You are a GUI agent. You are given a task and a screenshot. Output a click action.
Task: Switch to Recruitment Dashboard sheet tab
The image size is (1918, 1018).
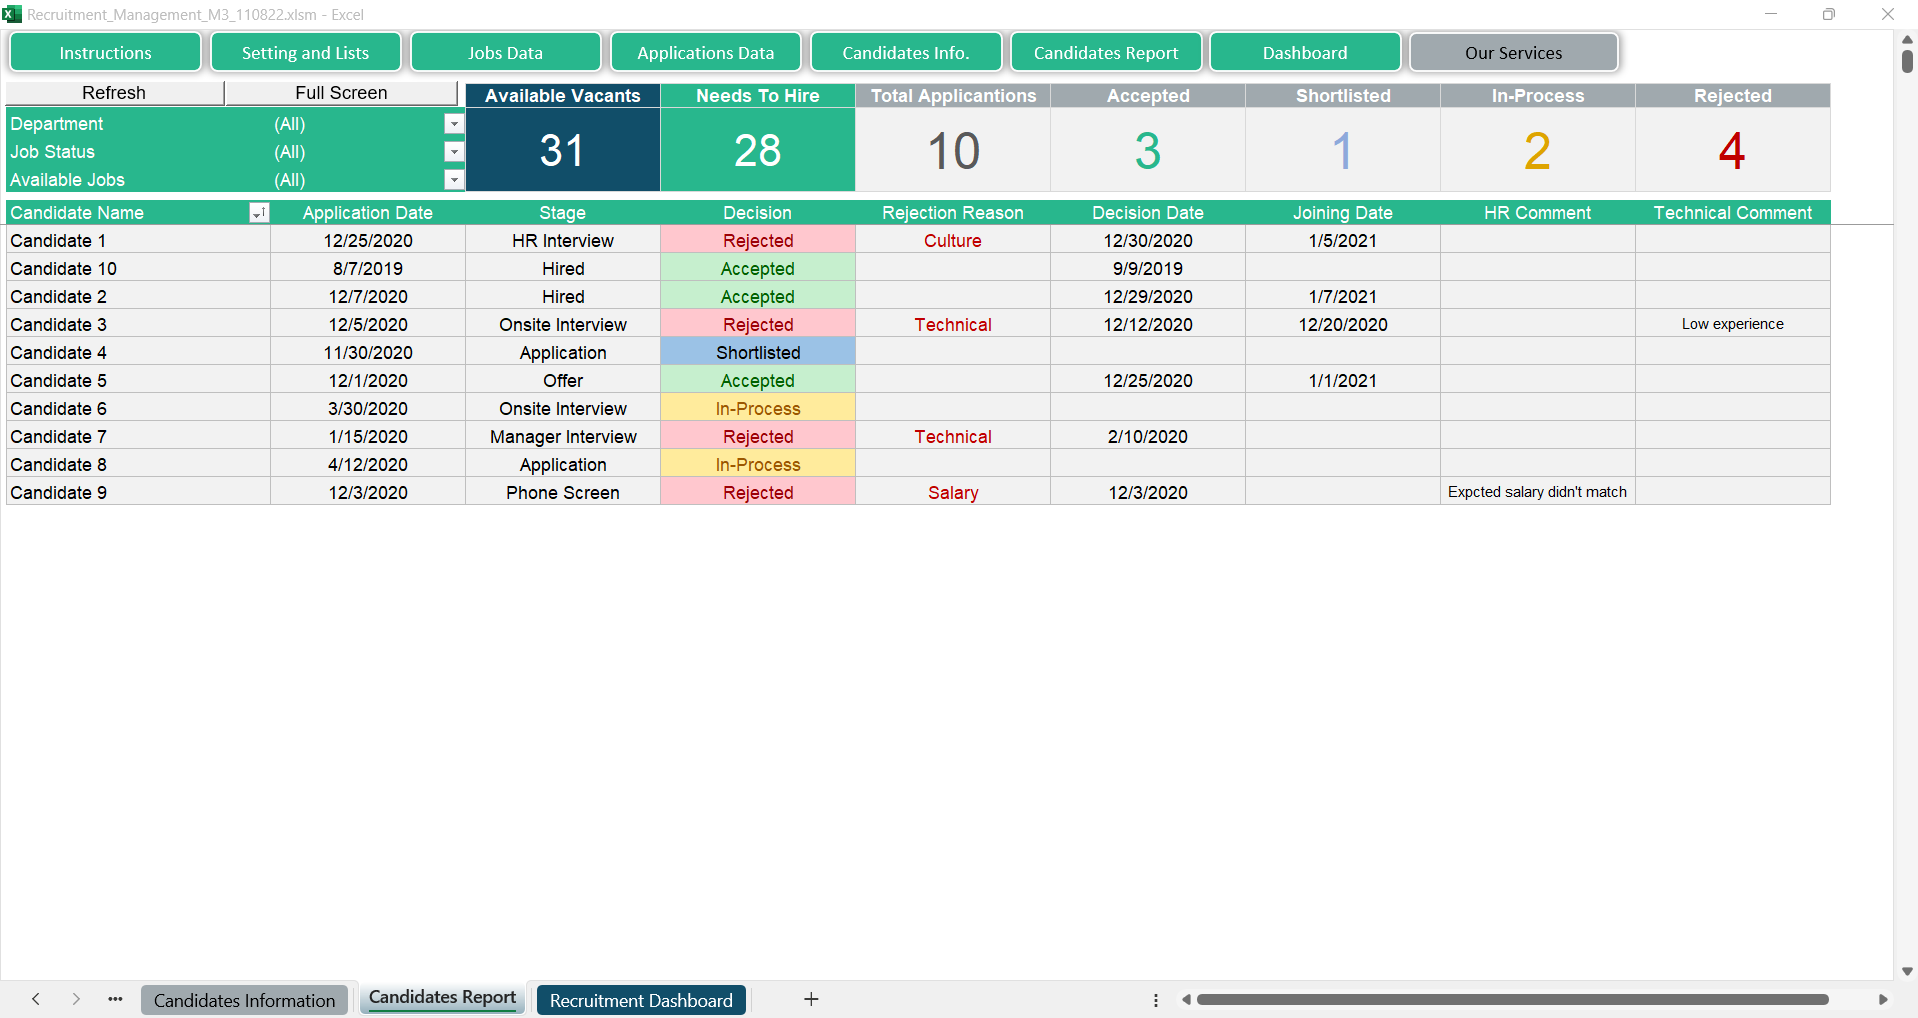(641, 1000)
